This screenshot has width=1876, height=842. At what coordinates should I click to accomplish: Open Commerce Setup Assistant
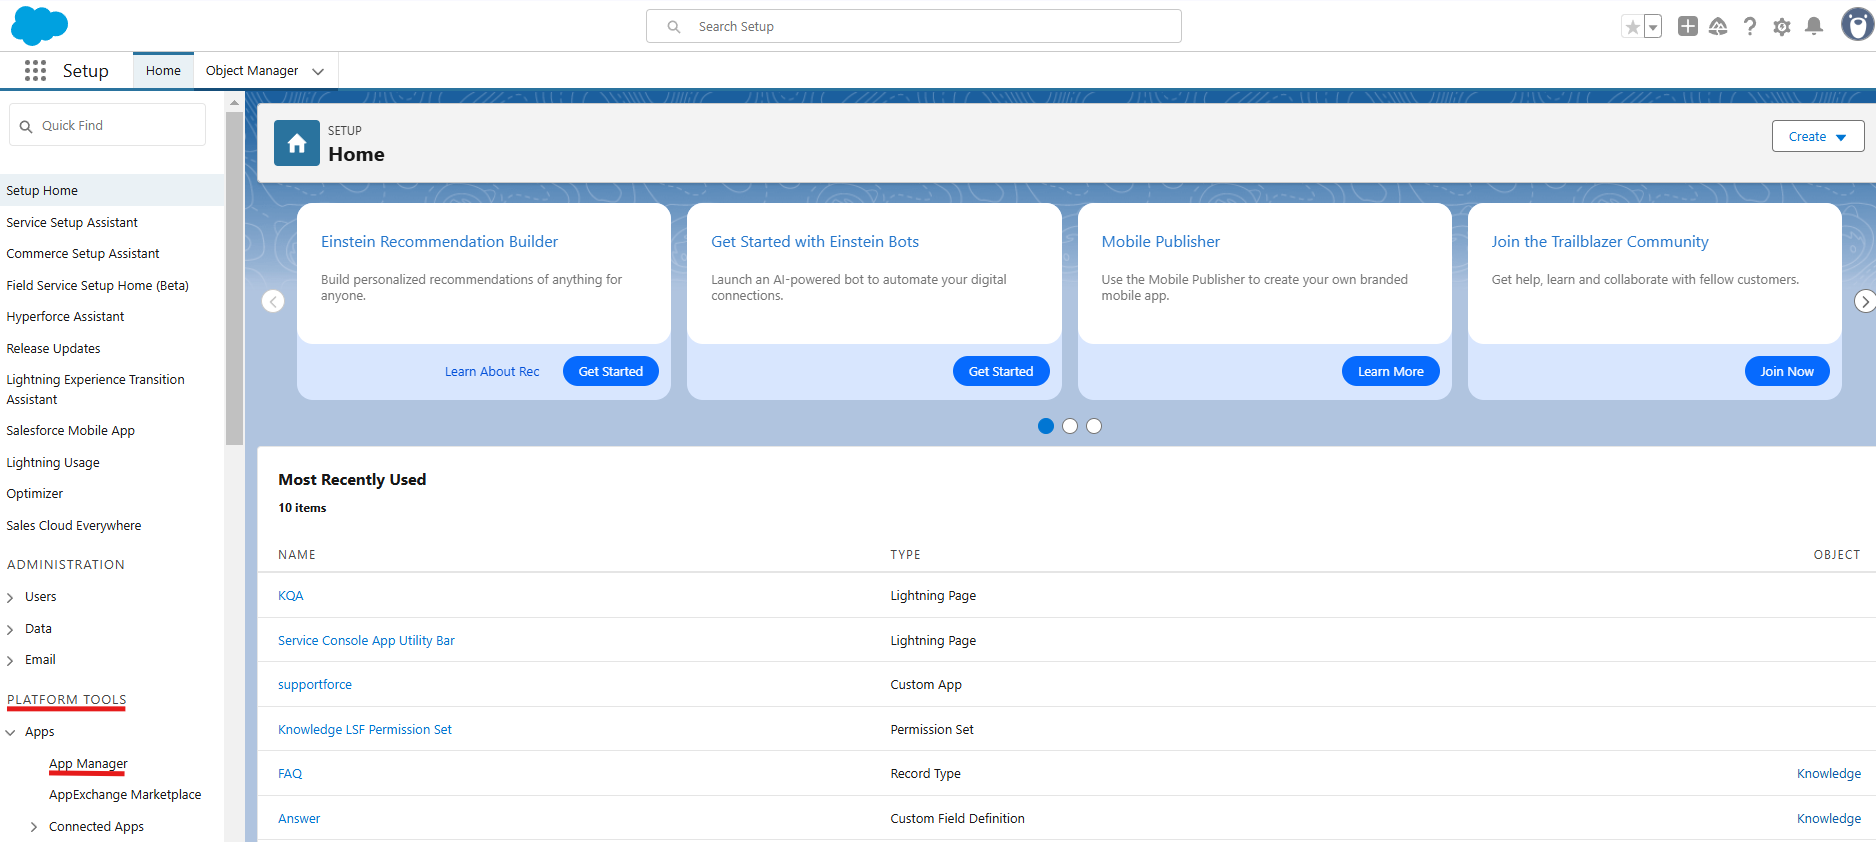[83, 254]
